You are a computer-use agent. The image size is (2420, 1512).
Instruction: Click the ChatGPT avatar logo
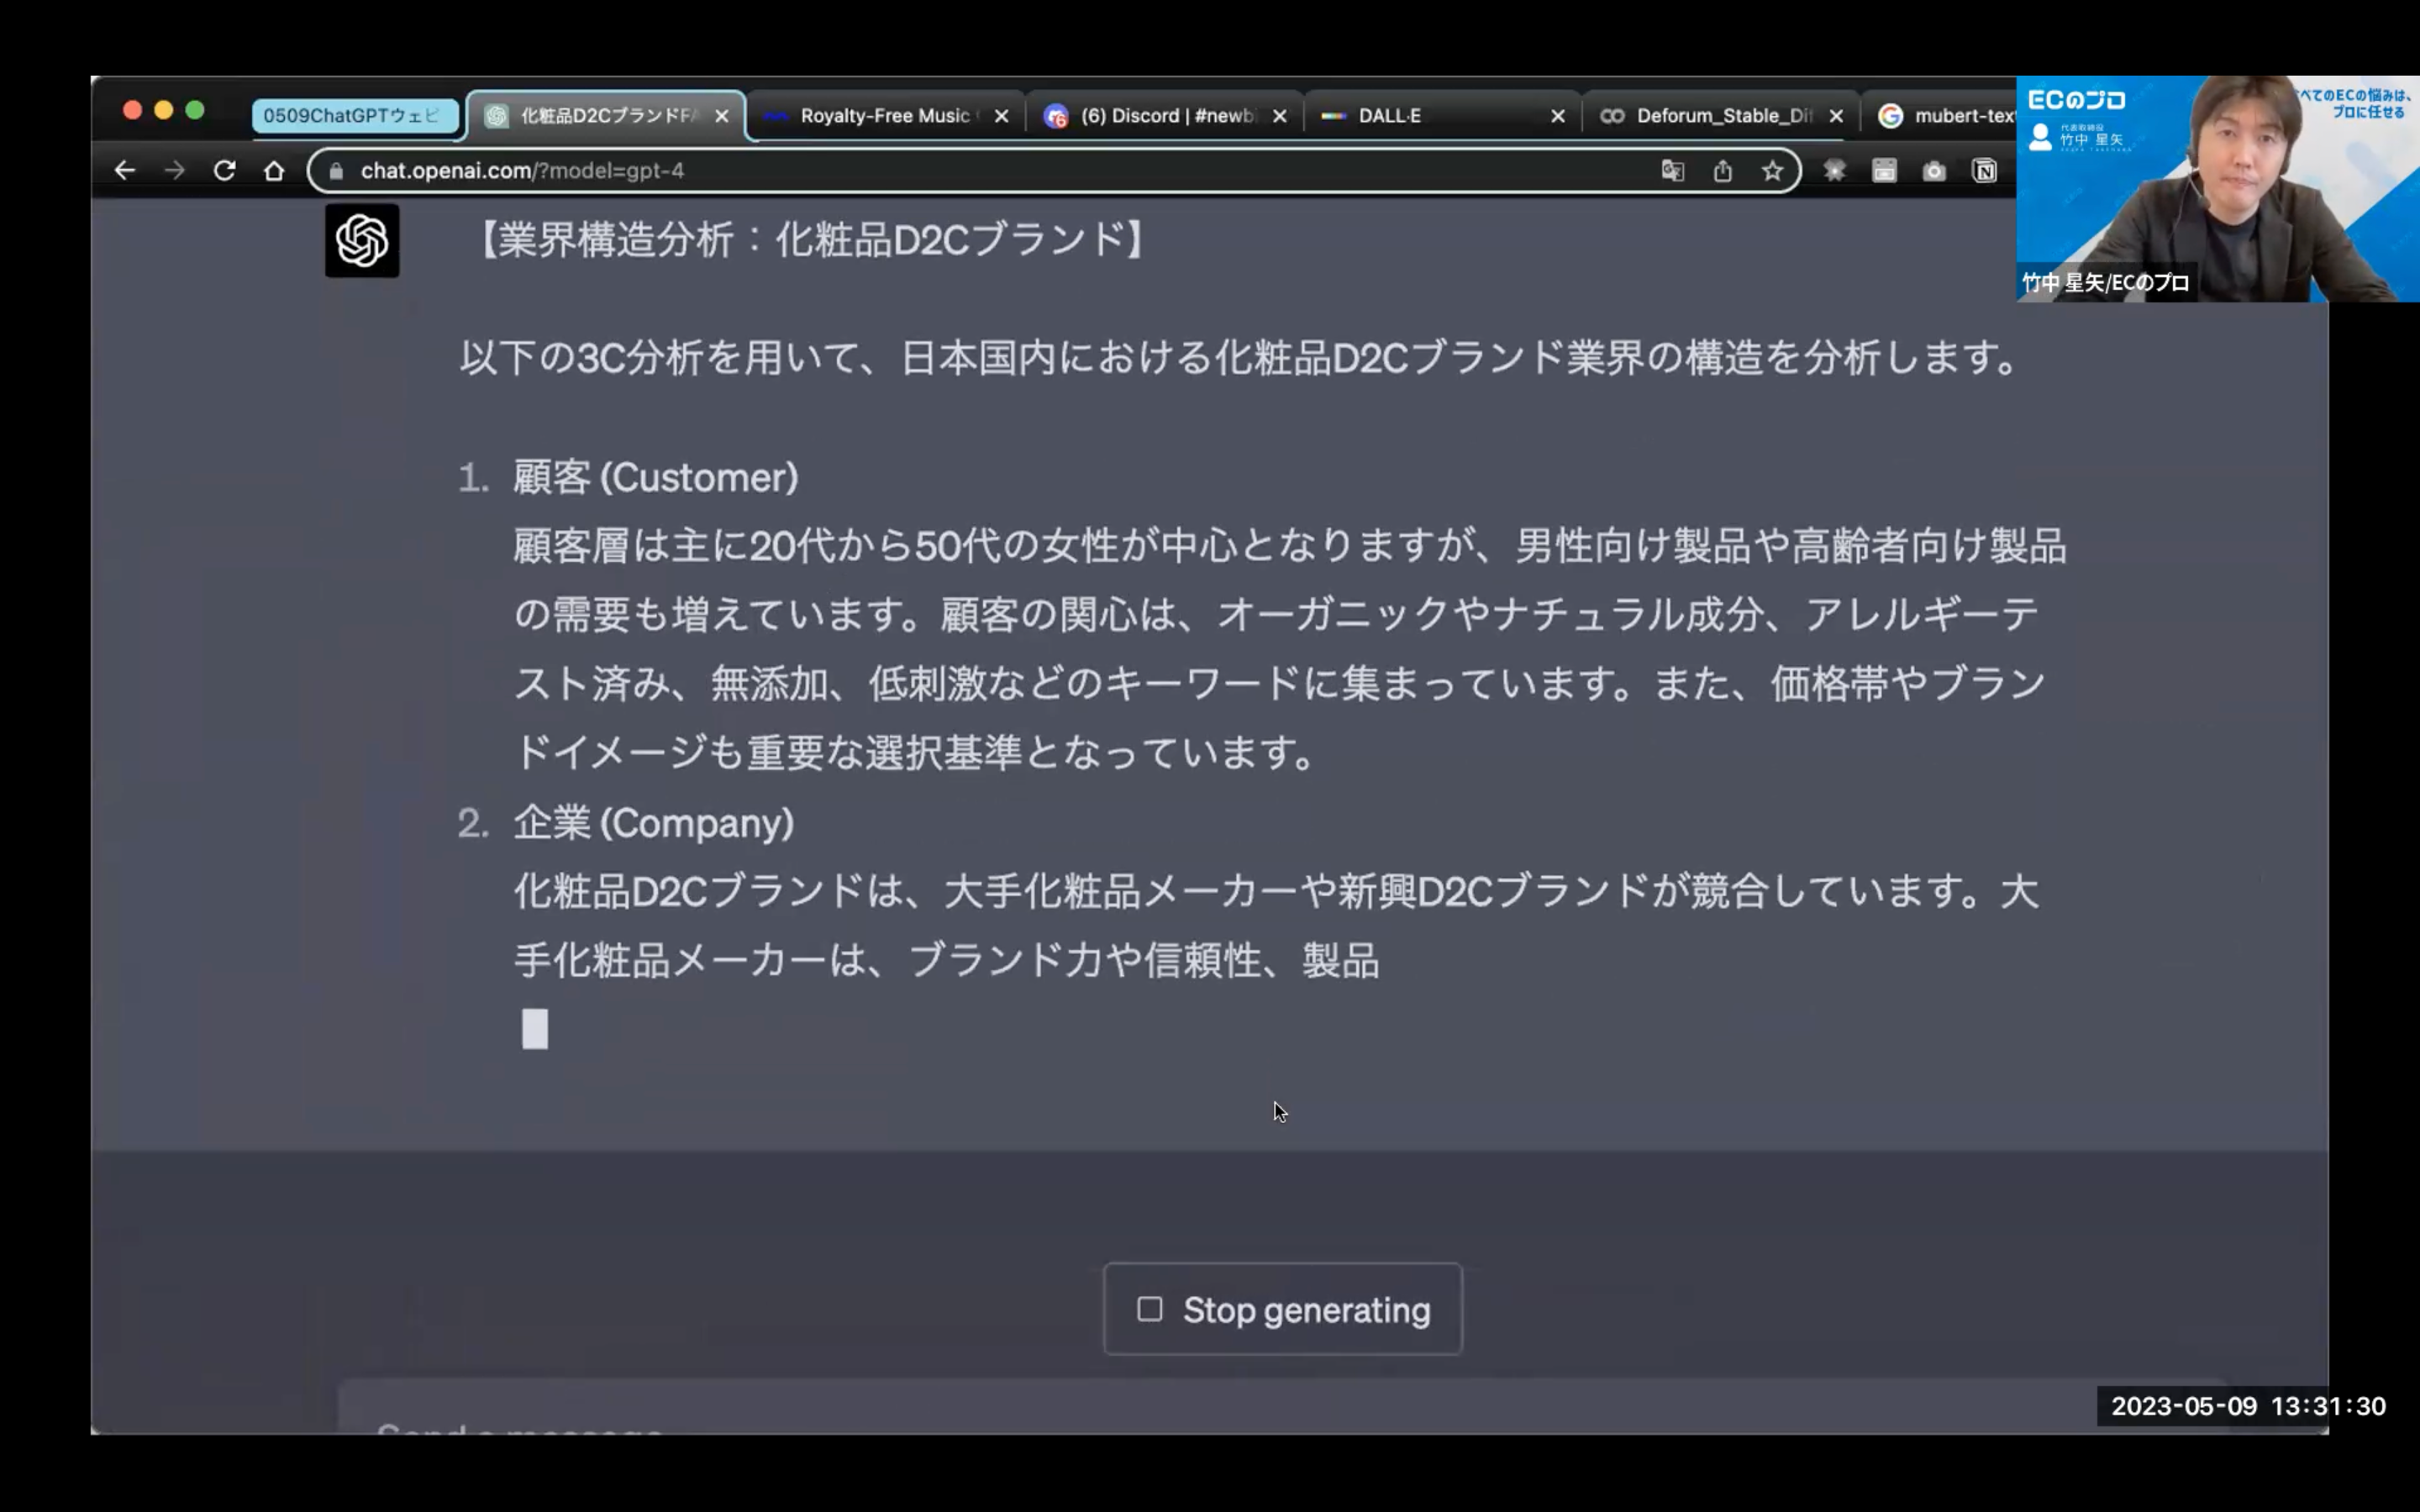click(362, 241)
